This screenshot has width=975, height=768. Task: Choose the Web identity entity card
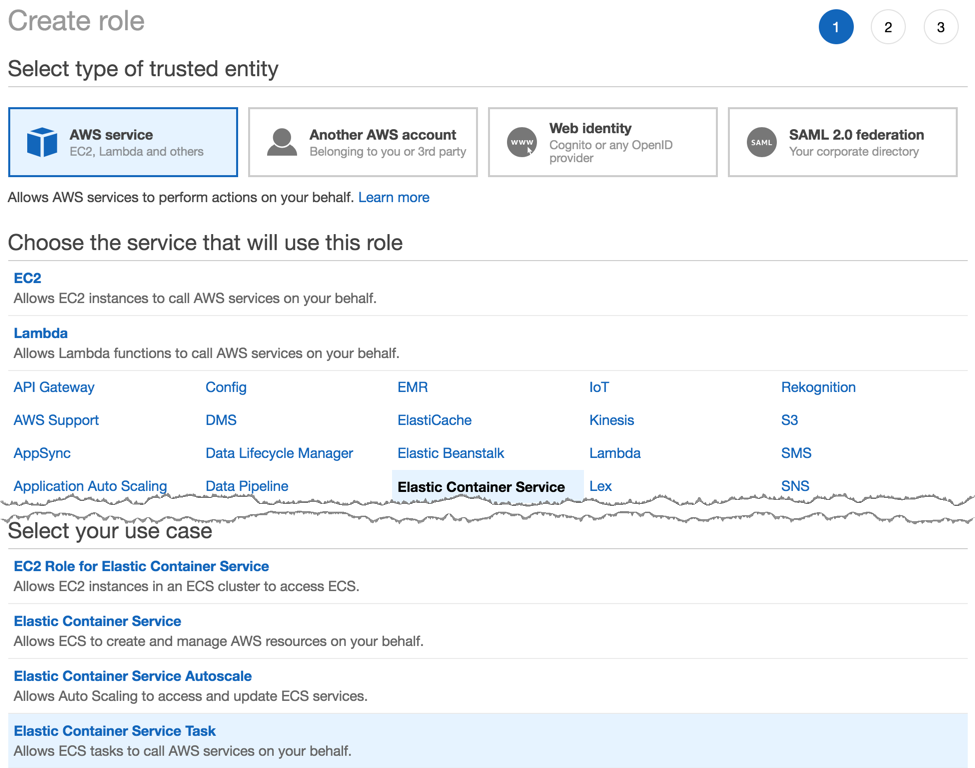[603, 142]
